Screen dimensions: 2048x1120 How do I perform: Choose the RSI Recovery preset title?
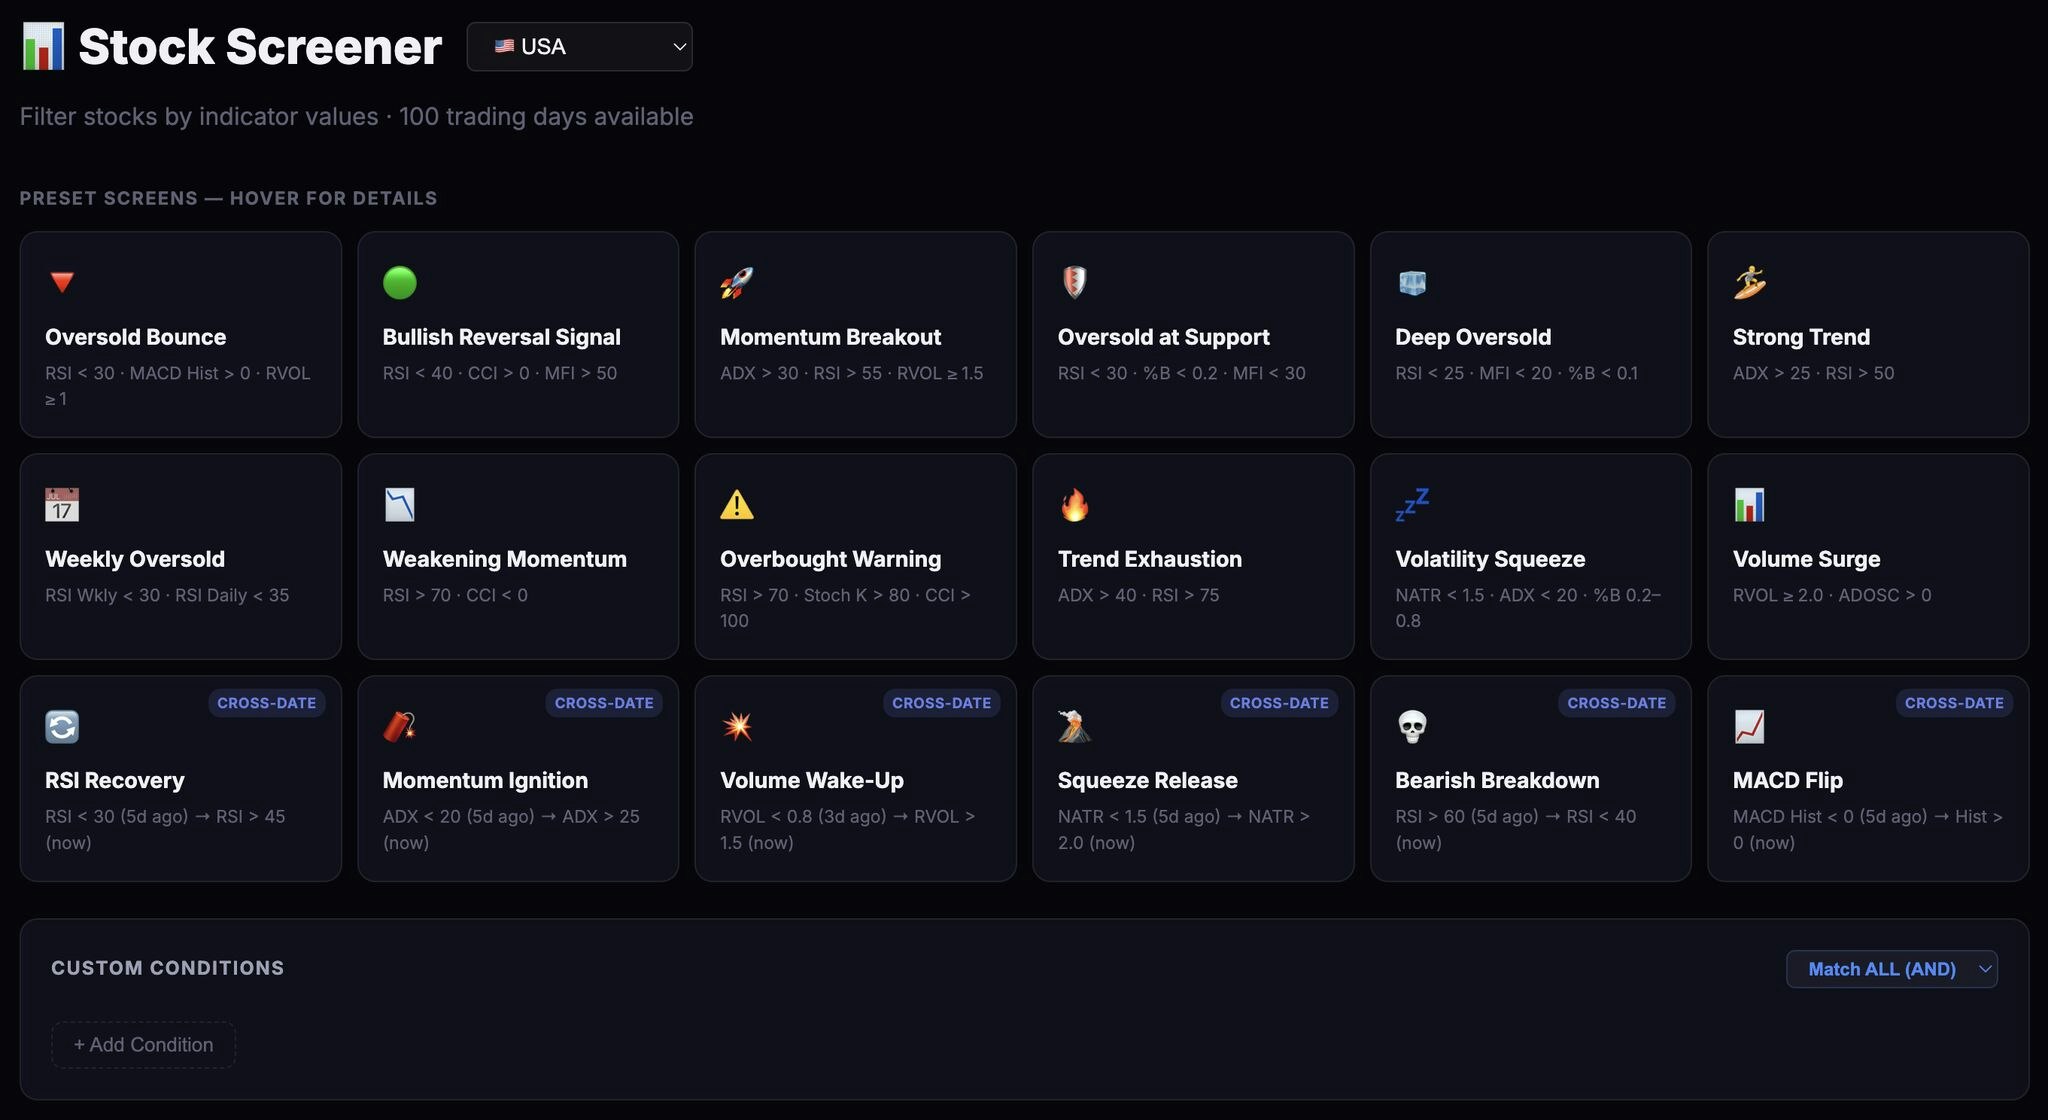115,780
